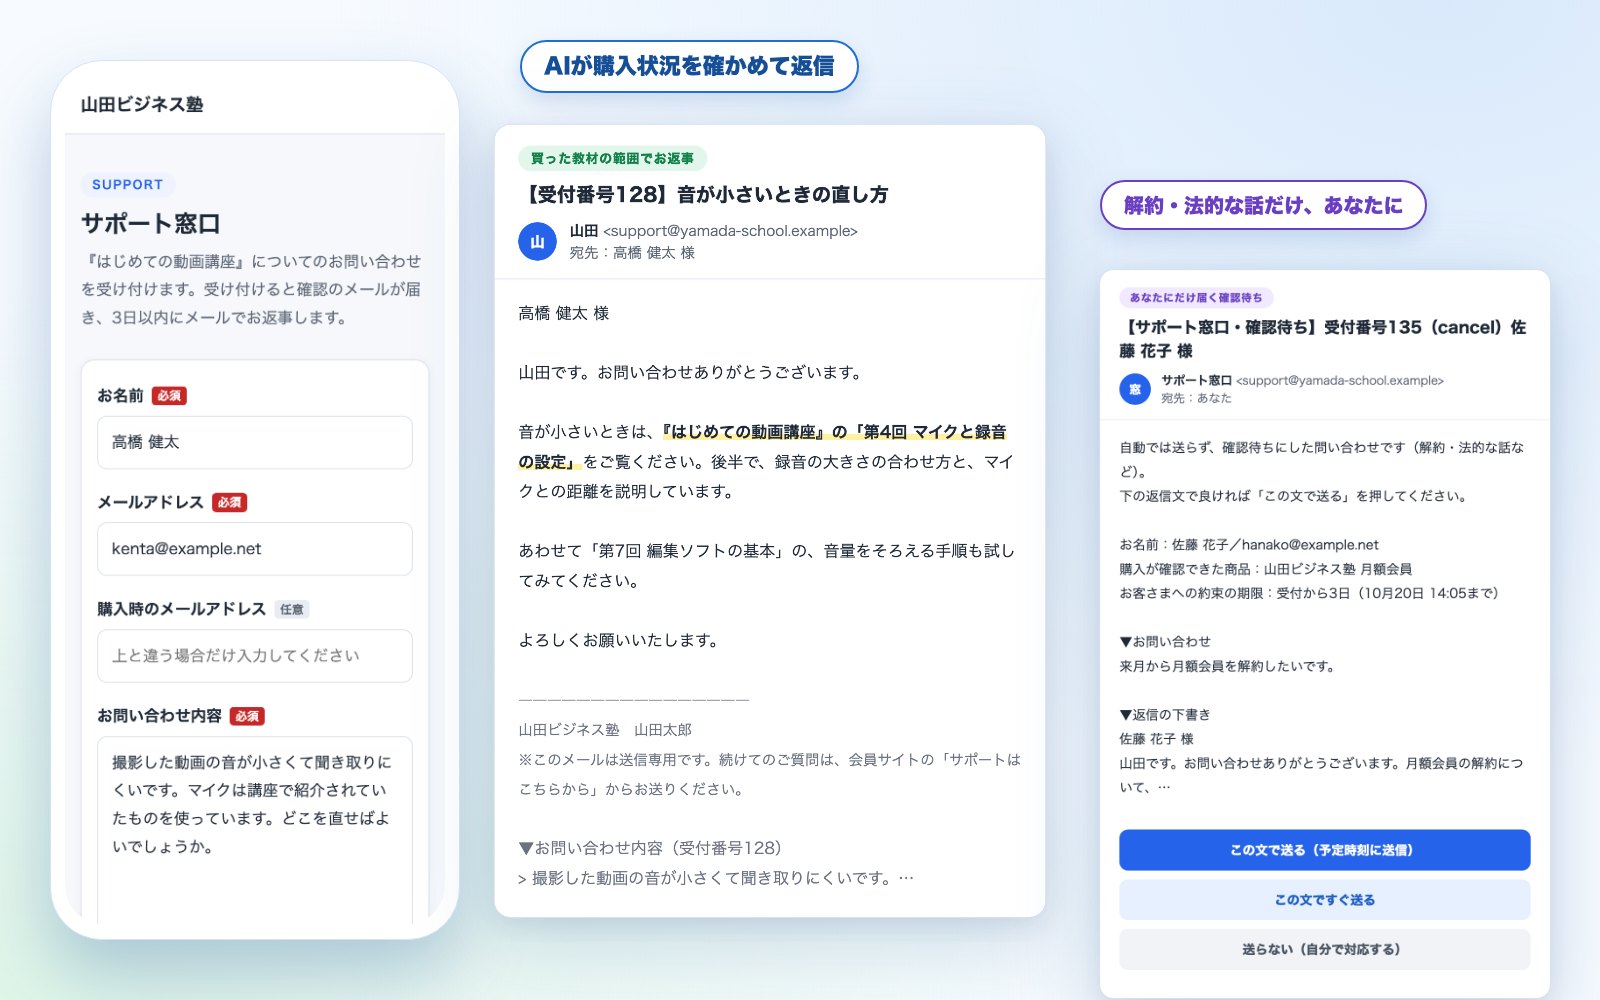1600x1000 pixels.
Task: Click the signature 山田ビジネス塾 山田太郎
Action: tap(605, 730)
